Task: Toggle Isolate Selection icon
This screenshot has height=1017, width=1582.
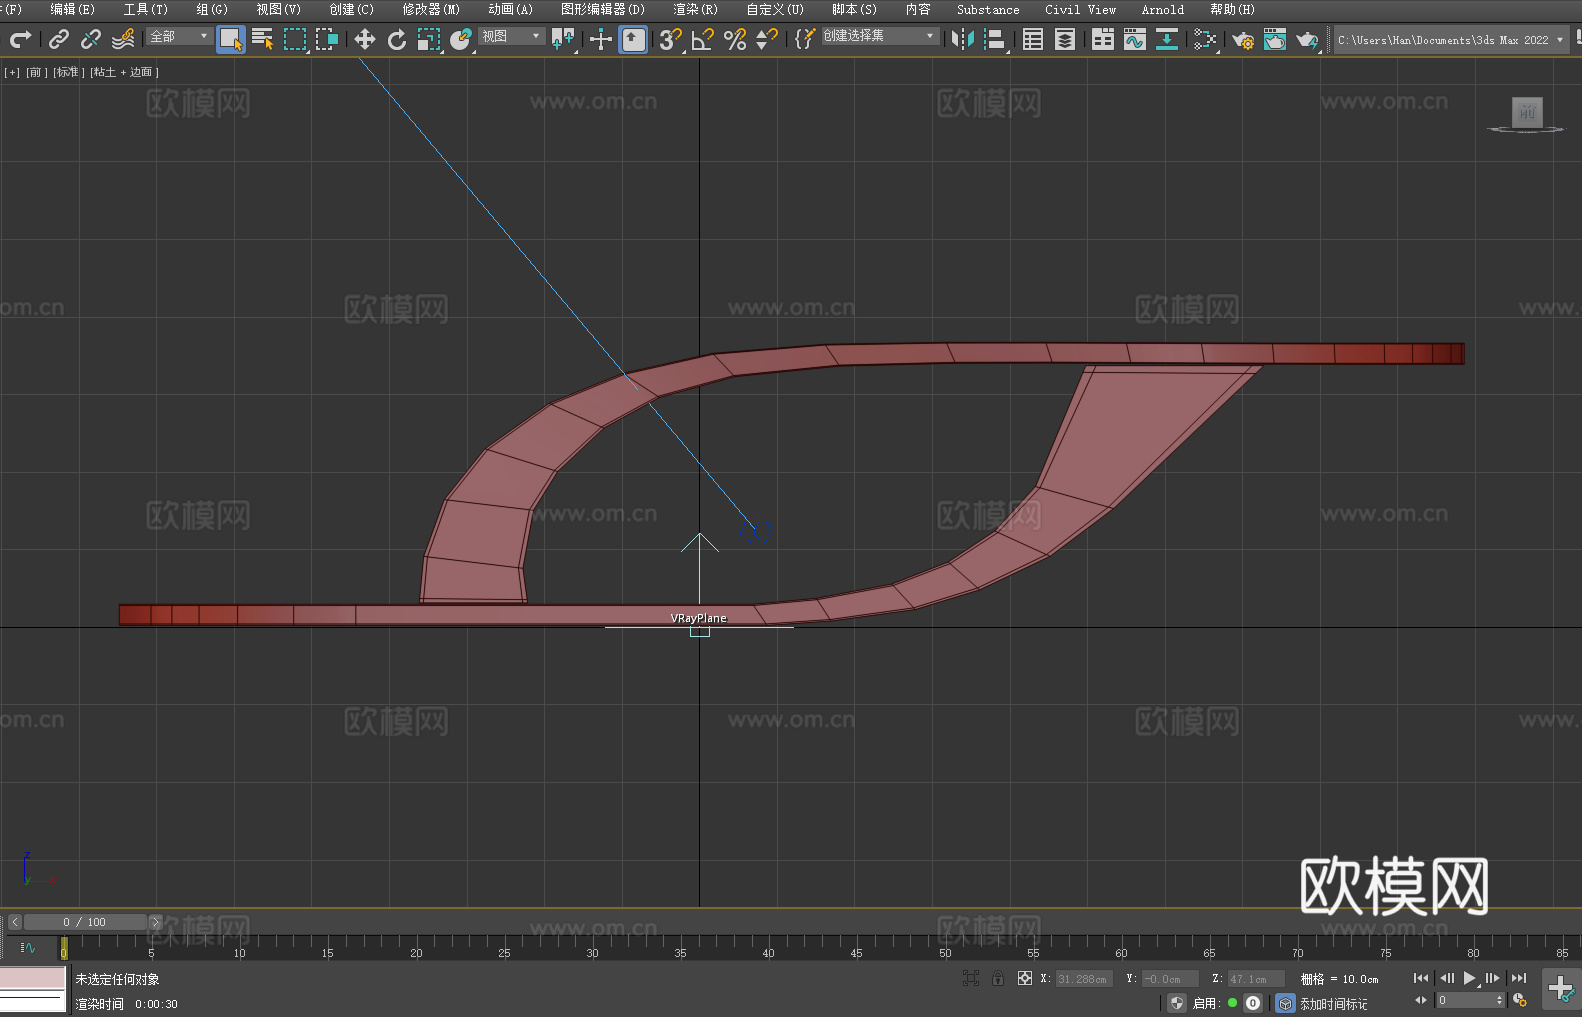Action: tap(971, 978)
